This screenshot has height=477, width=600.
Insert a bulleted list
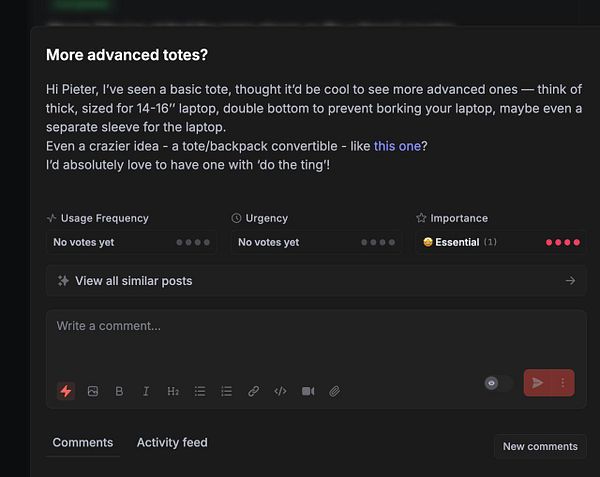click(x=200, y=391)
